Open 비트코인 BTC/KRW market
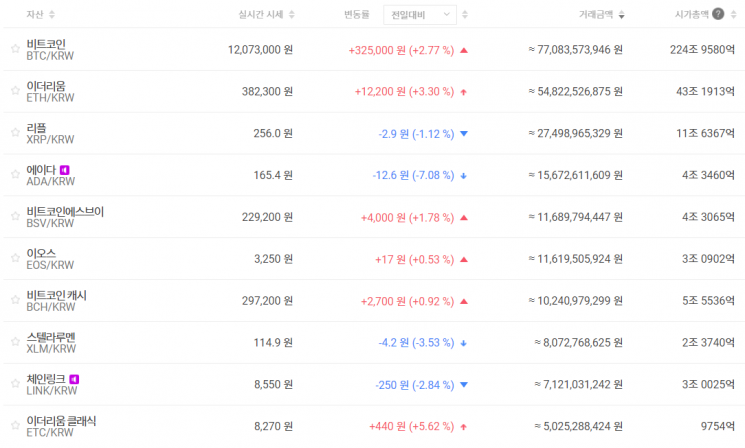 50,50
